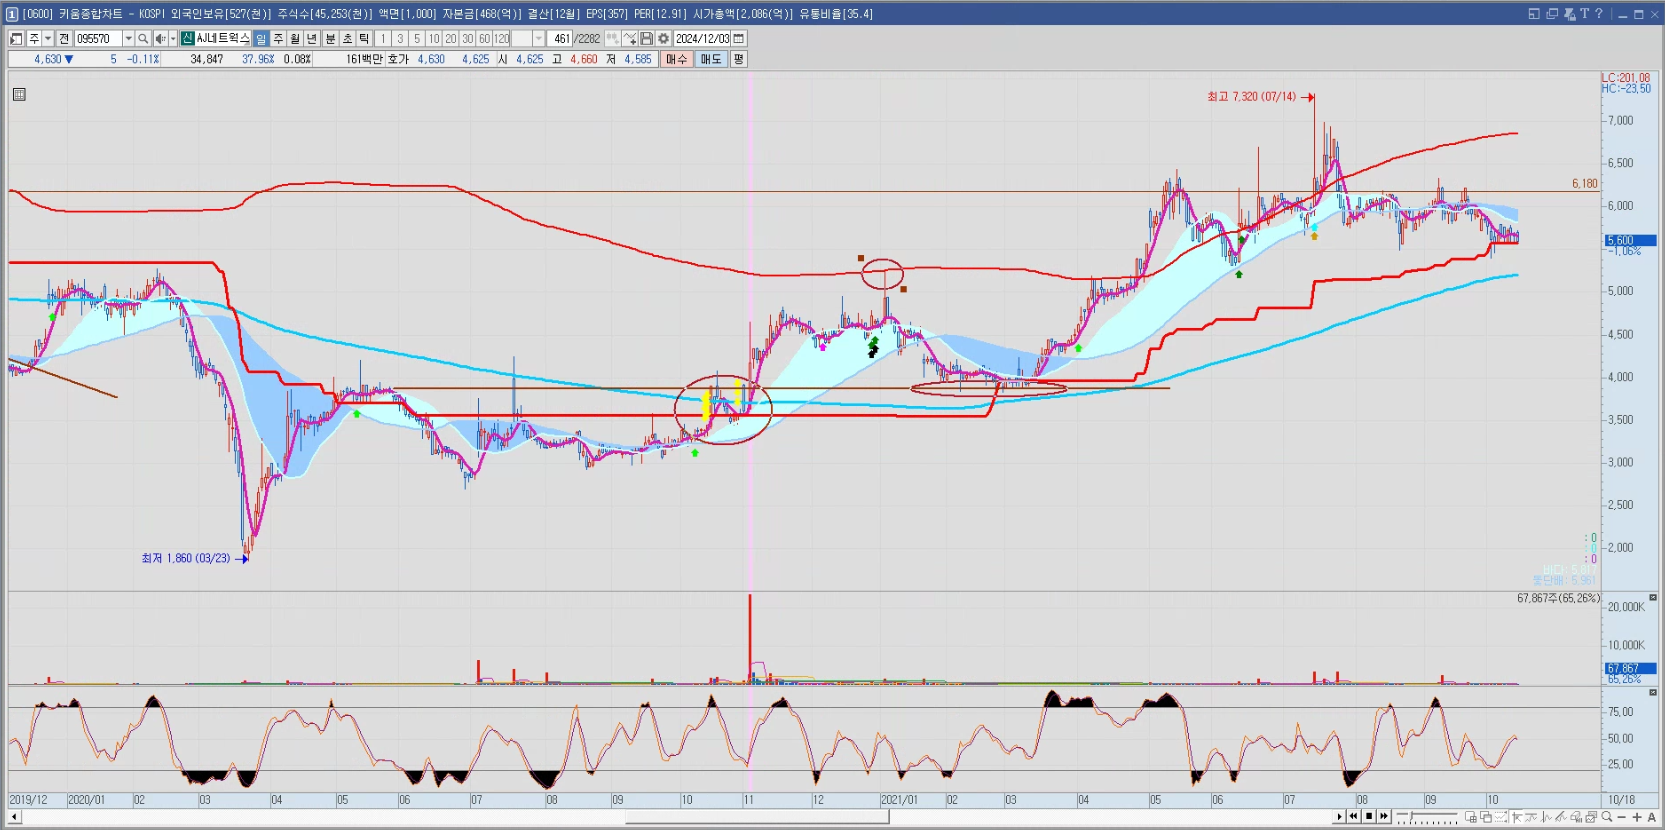
Task: Choose interval 30 button
Action: pos(467,38)
